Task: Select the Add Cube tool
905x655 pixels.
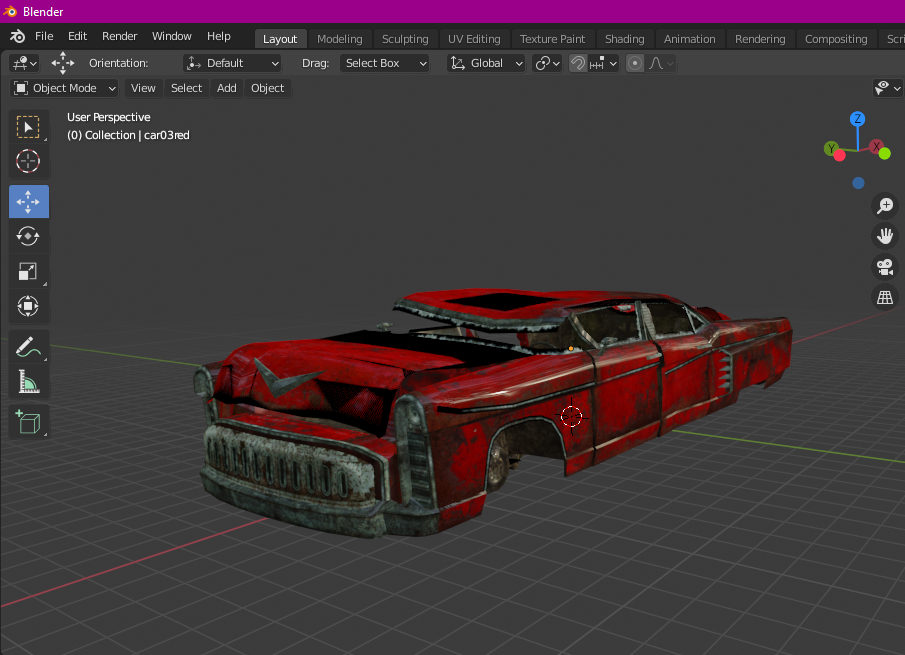Action: (x=28, y=421)
